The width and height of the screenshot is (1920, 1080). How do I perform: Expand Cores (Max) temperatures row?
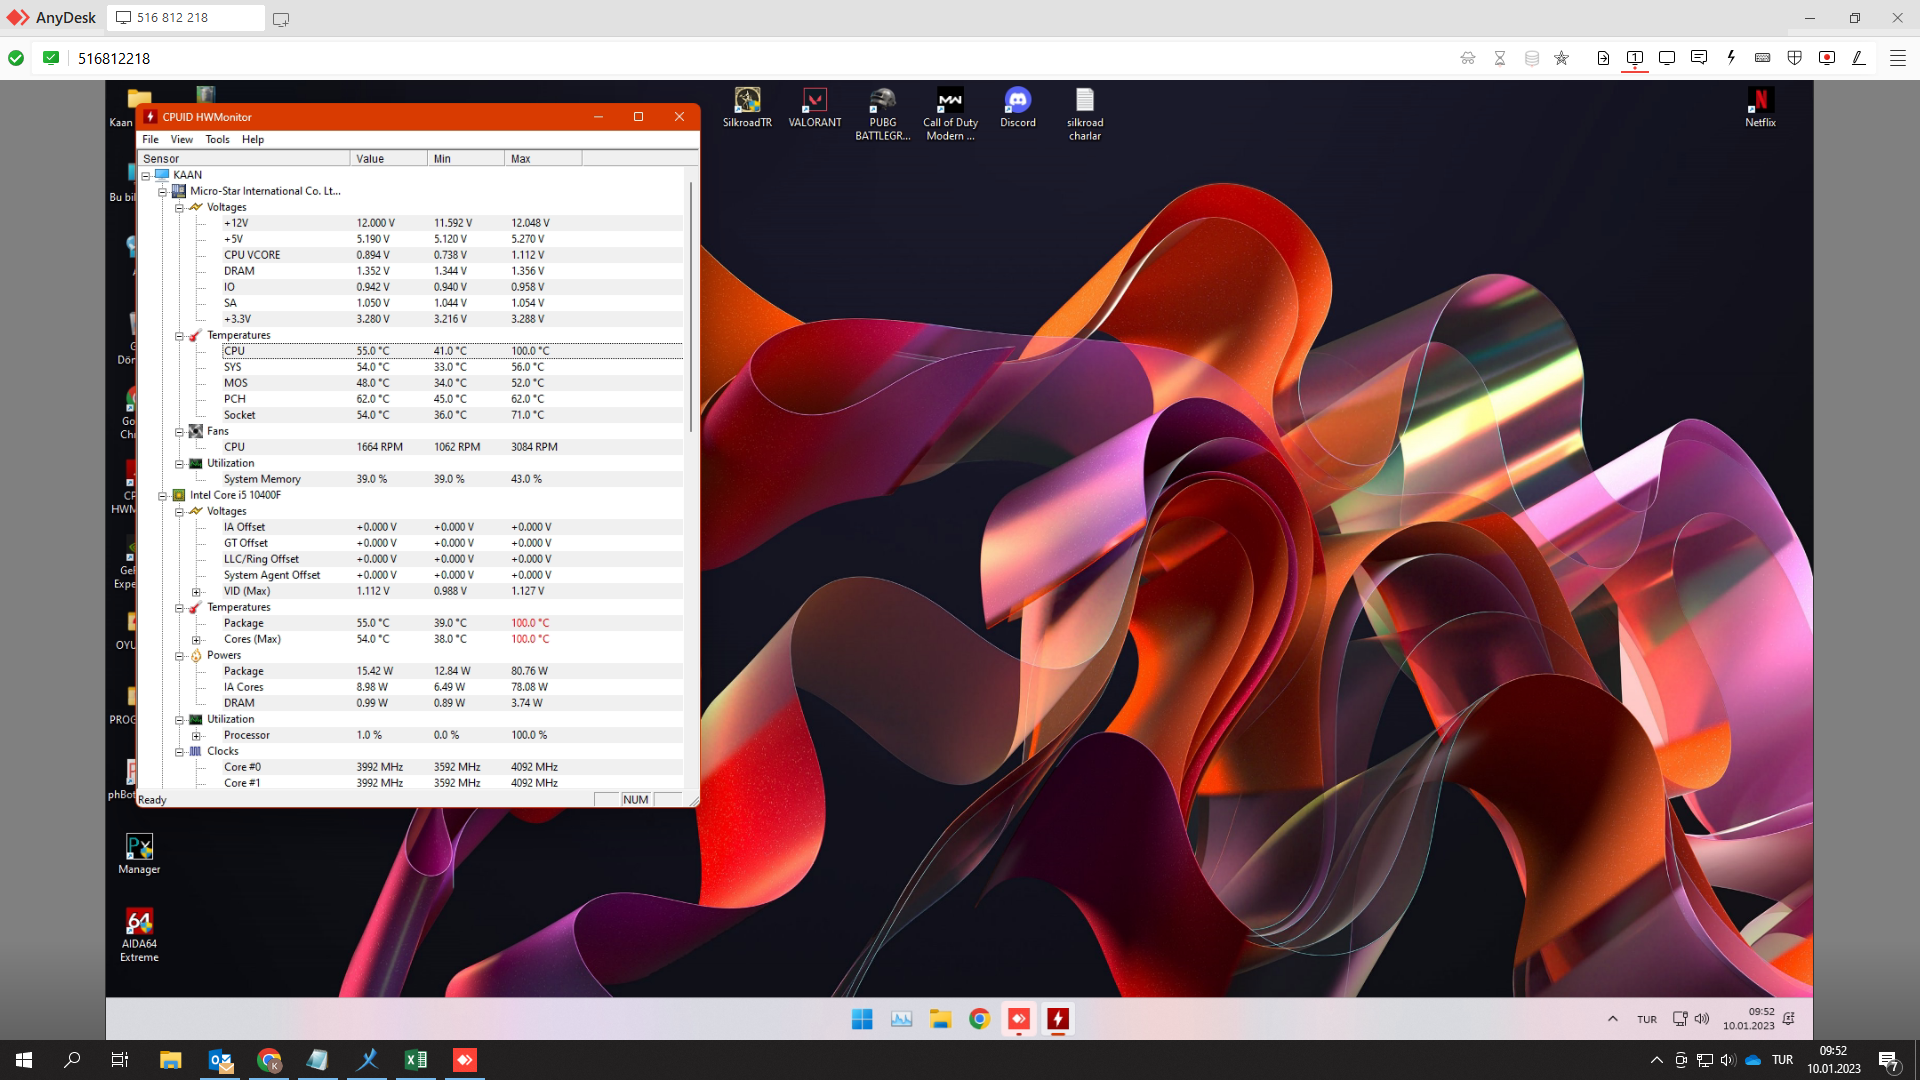tap(196, 639)
